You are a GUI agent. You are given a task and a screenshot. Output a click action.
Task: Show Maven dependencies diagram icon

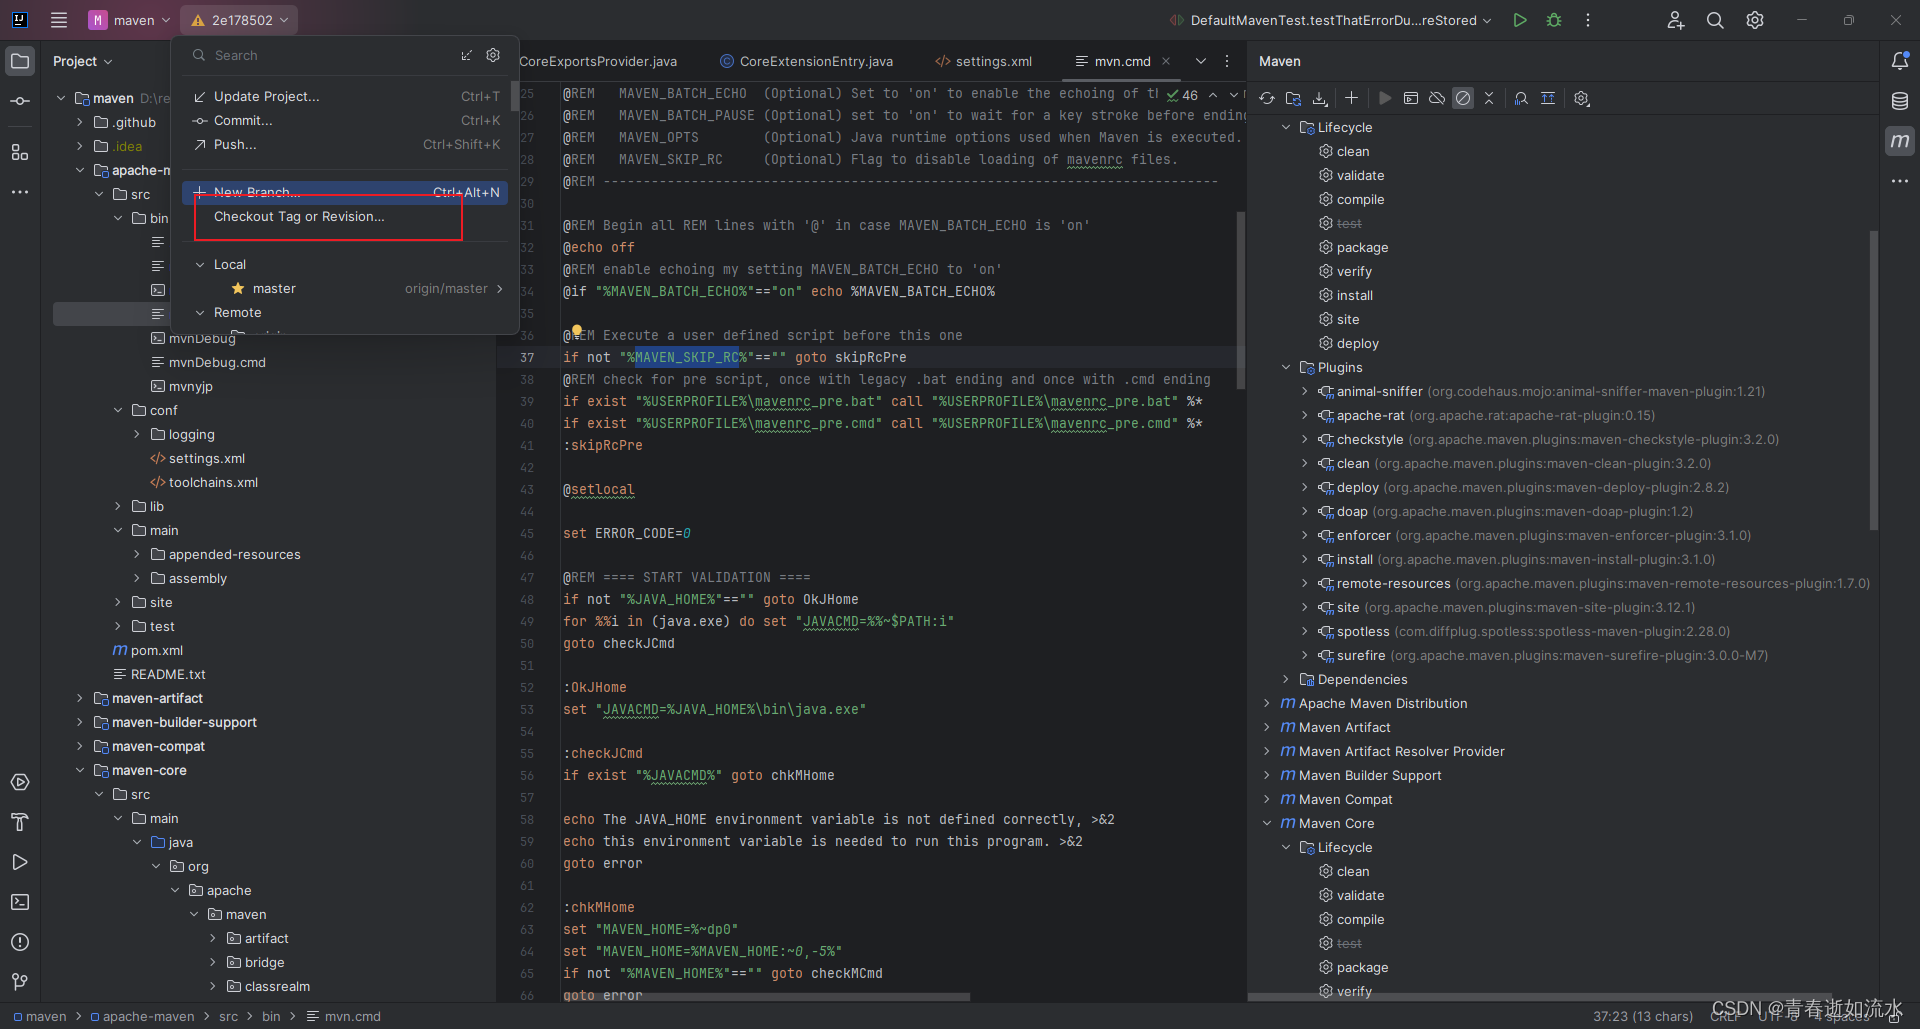(1548, 98)
